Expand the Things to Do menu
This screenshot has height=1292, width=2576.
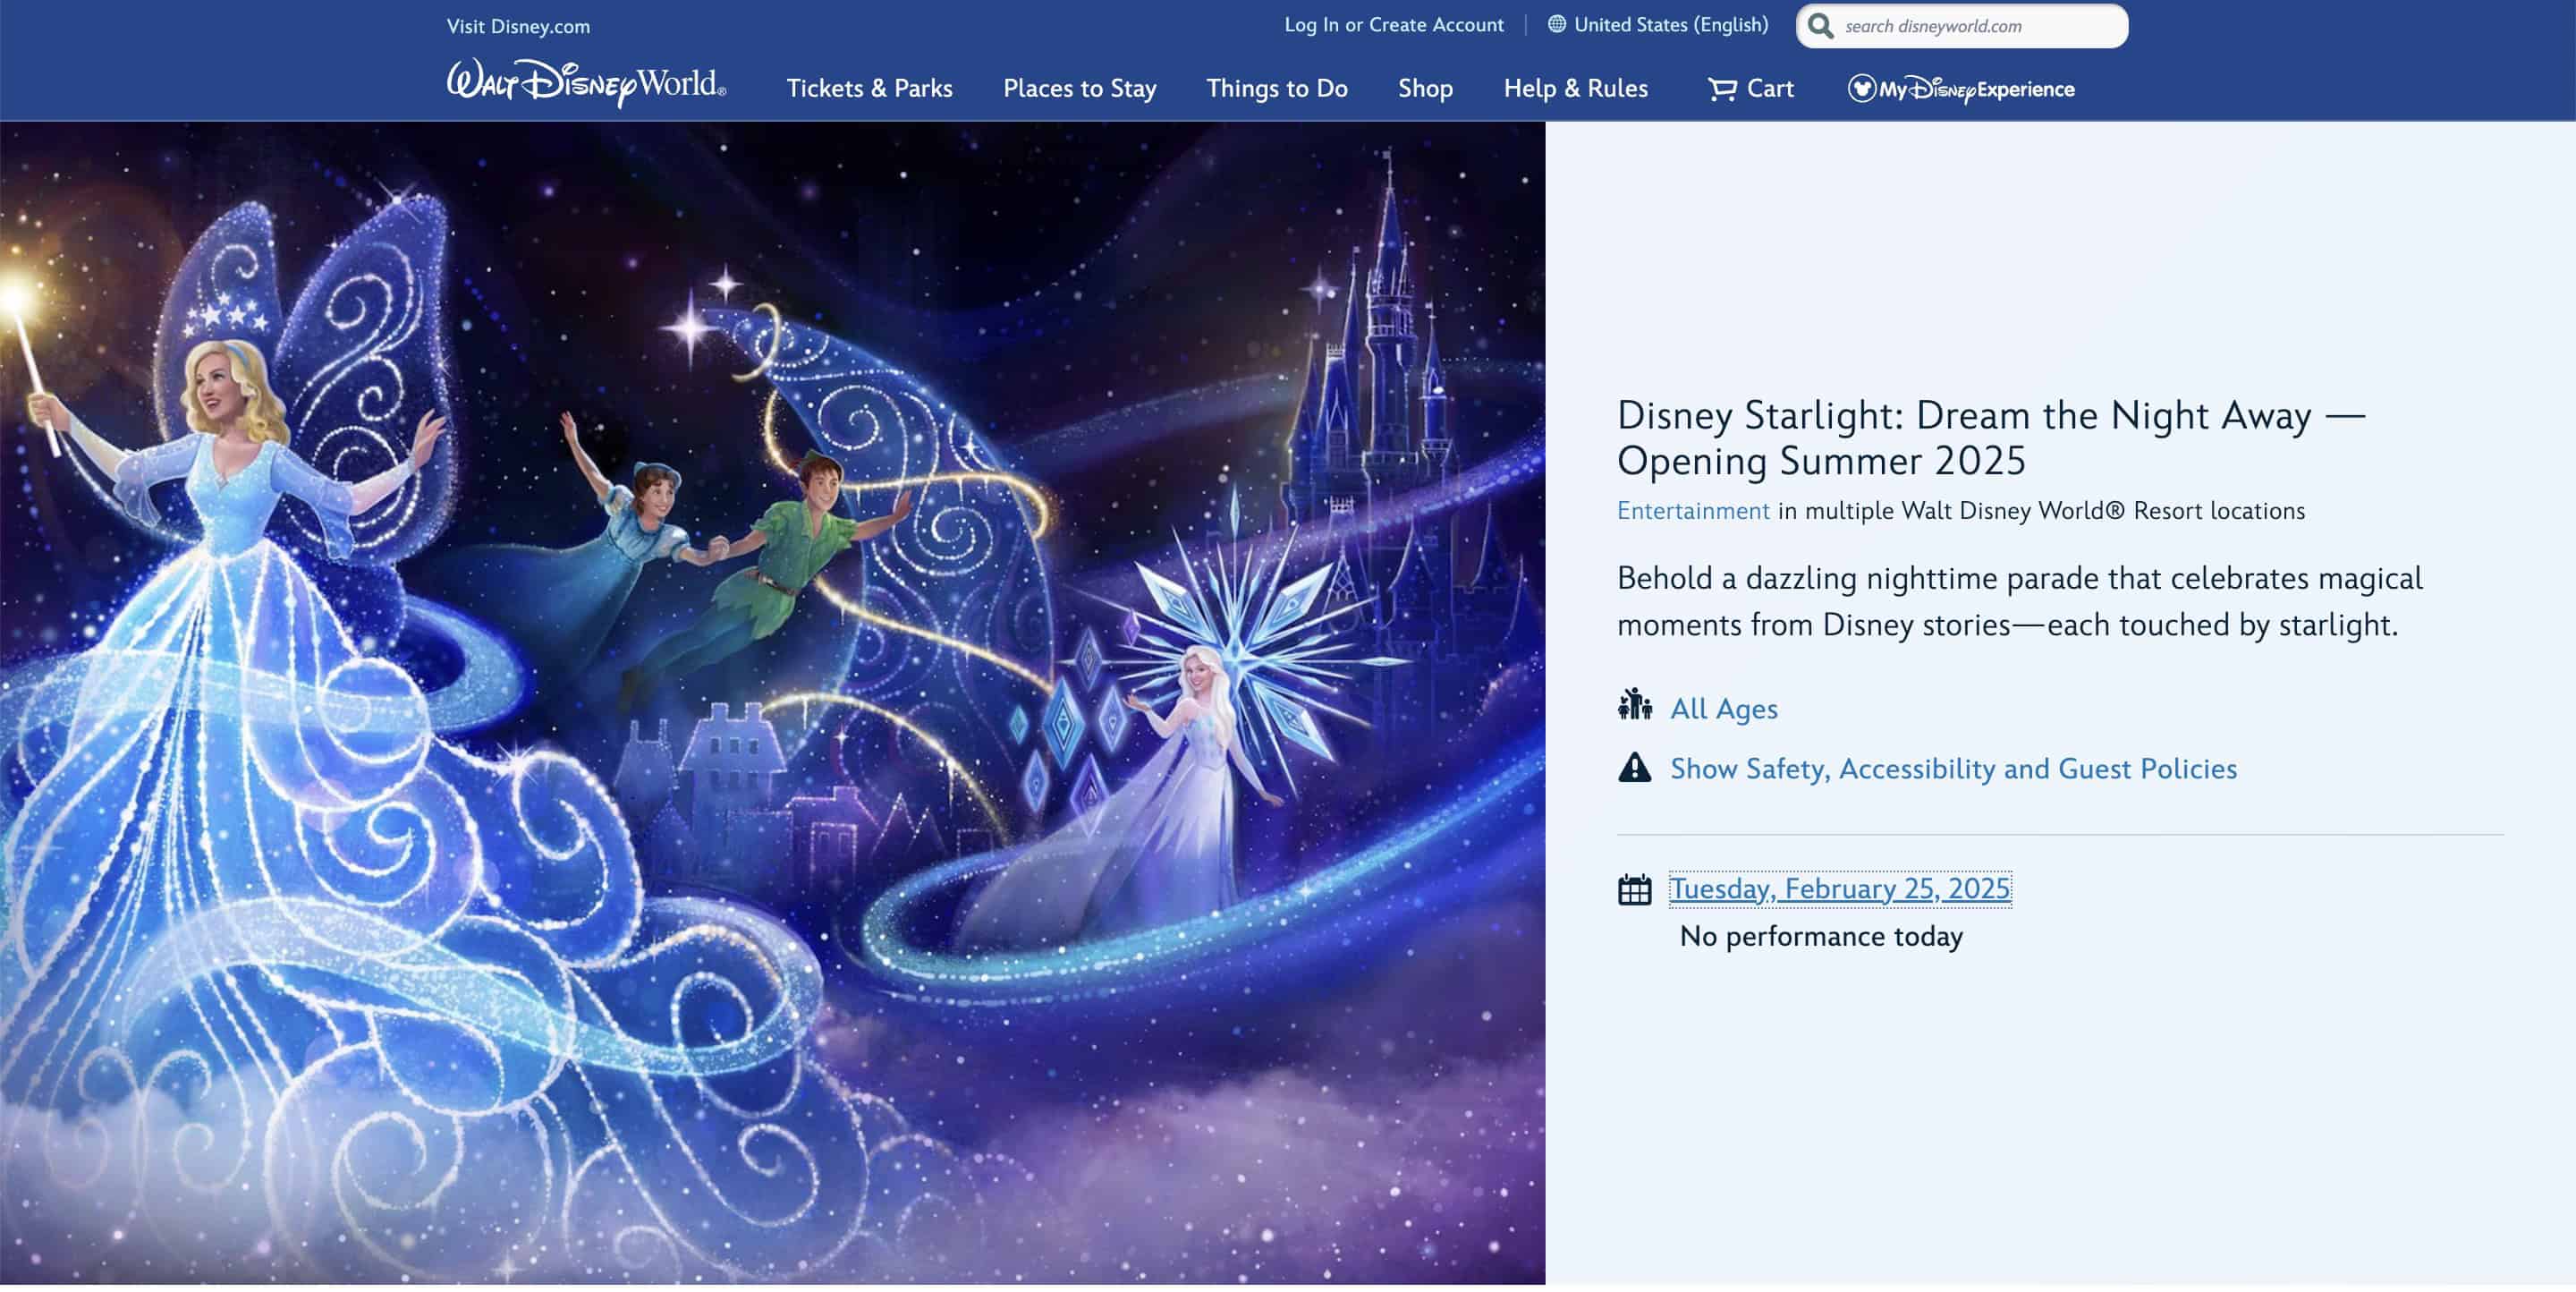pos(1276,89)
